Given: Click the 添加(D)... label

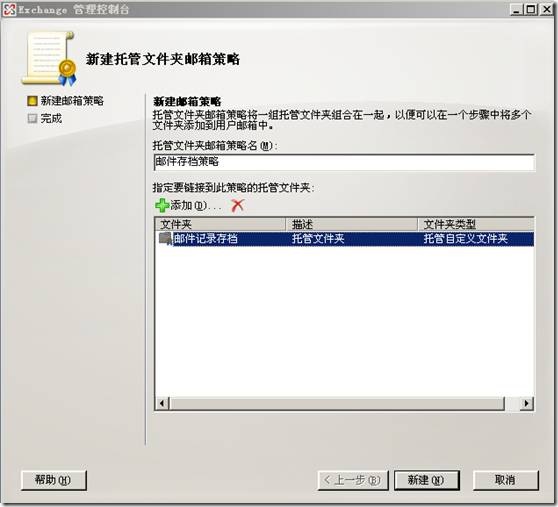Looking at the screenshot, I should tap(196, 205).
